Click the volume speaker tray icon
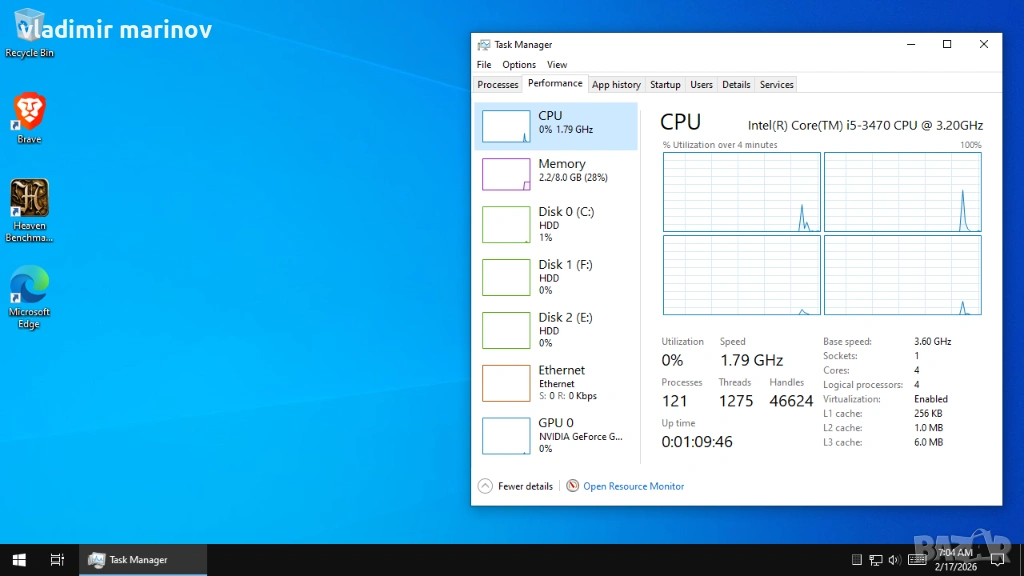Image resolution: width=1024 pixels, height=576 pixels. pyautogui.click(x=894, y=560)
